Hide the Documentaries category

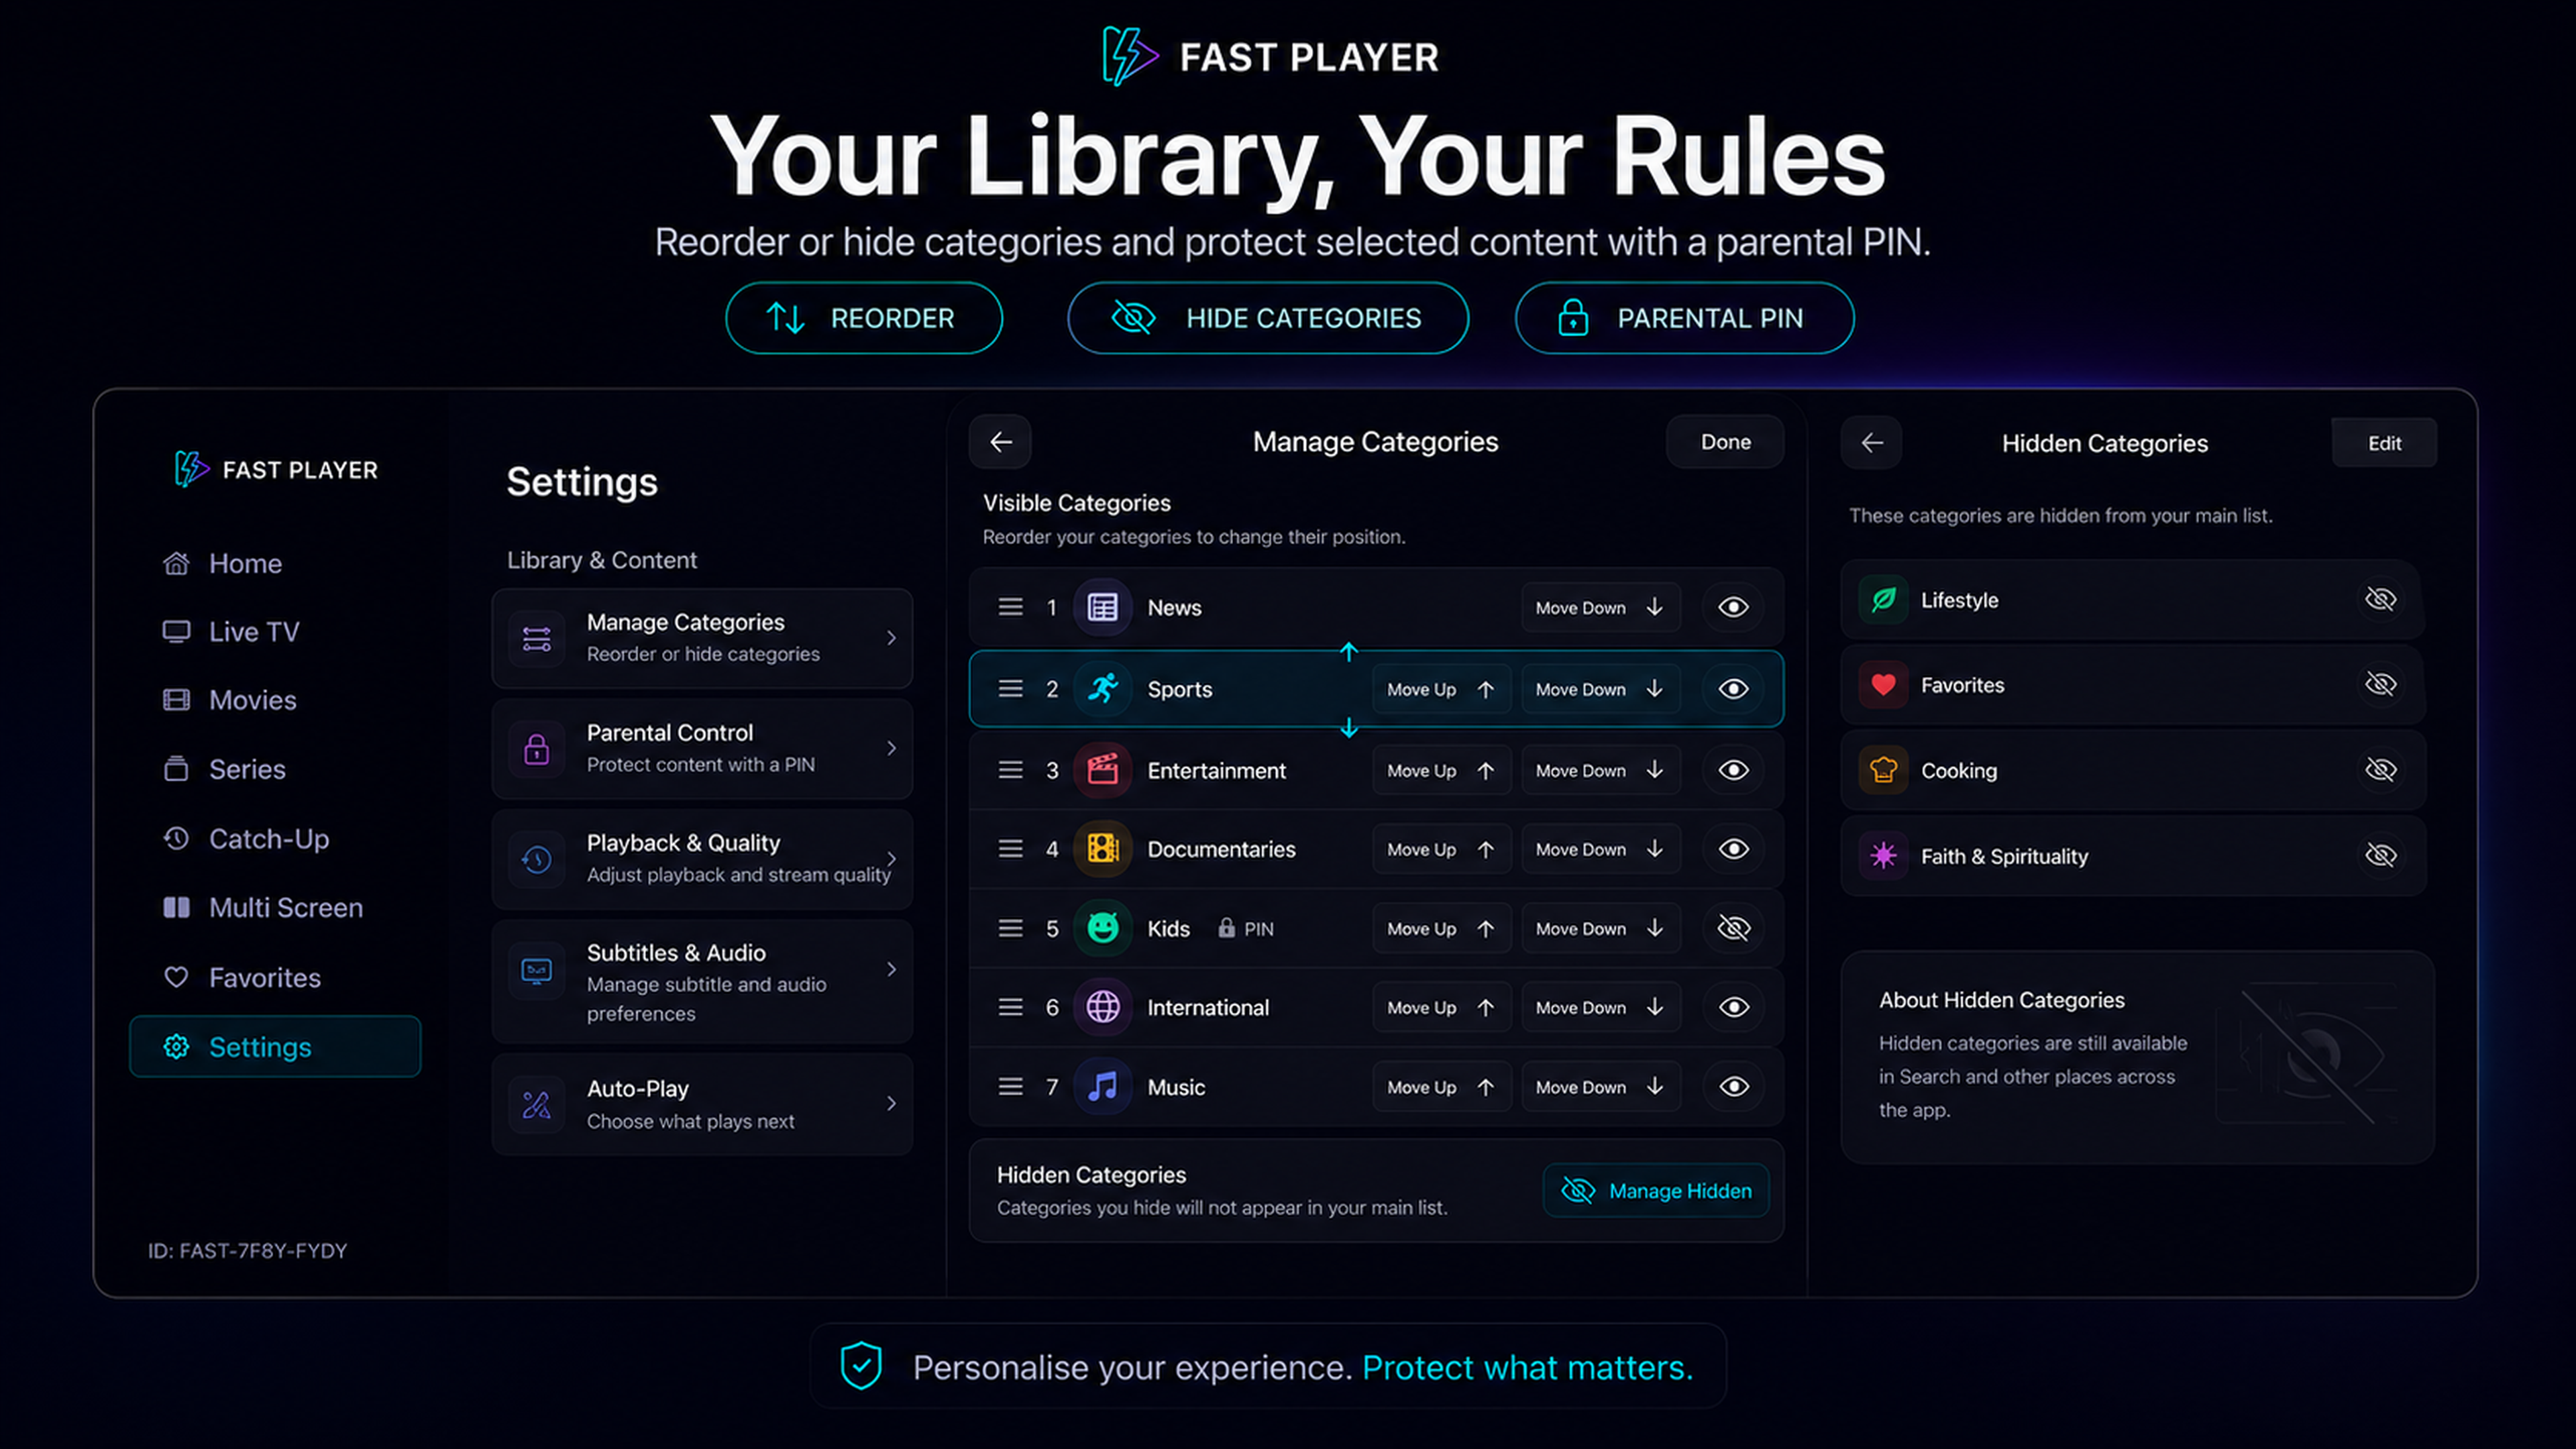click(x=1733, y=849)
